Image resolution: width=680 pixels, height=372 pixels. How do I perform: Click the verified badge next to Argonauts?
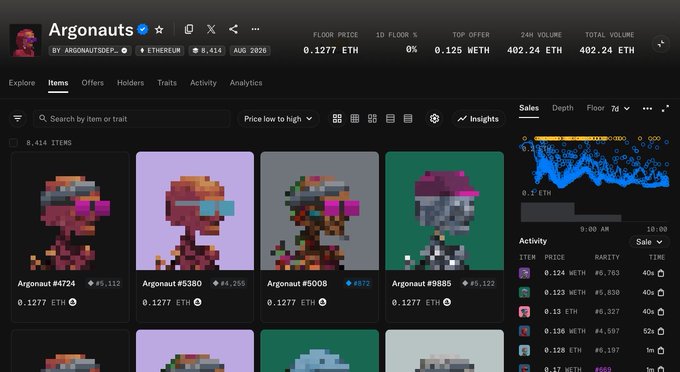click(143, 29)
